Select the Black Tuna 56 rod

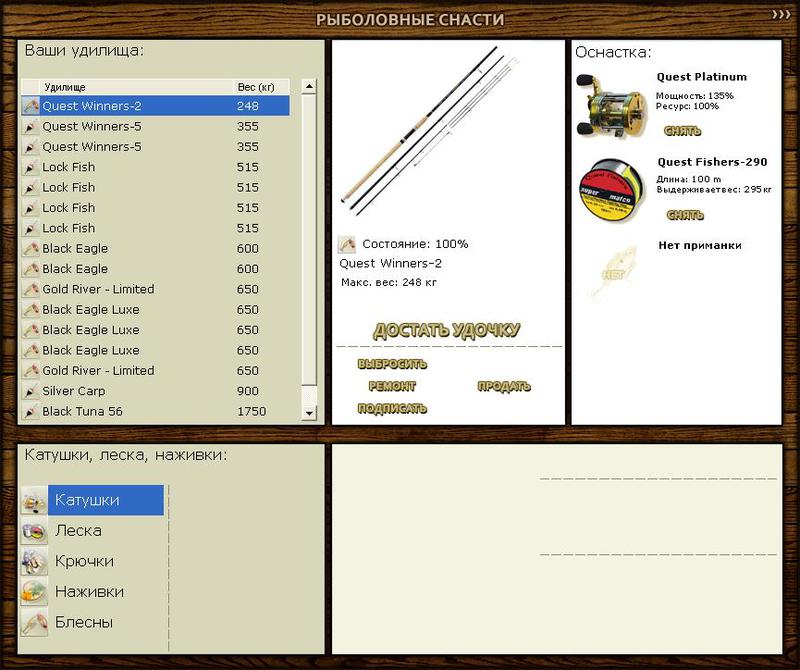pos(156,412)
